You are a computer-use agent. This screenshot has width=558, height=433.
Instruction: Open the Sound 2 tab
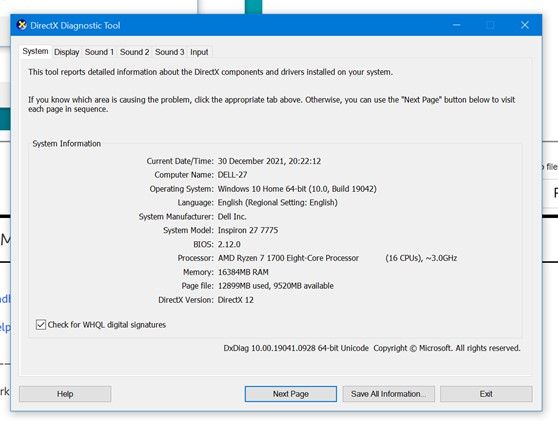tap(135, 52)
